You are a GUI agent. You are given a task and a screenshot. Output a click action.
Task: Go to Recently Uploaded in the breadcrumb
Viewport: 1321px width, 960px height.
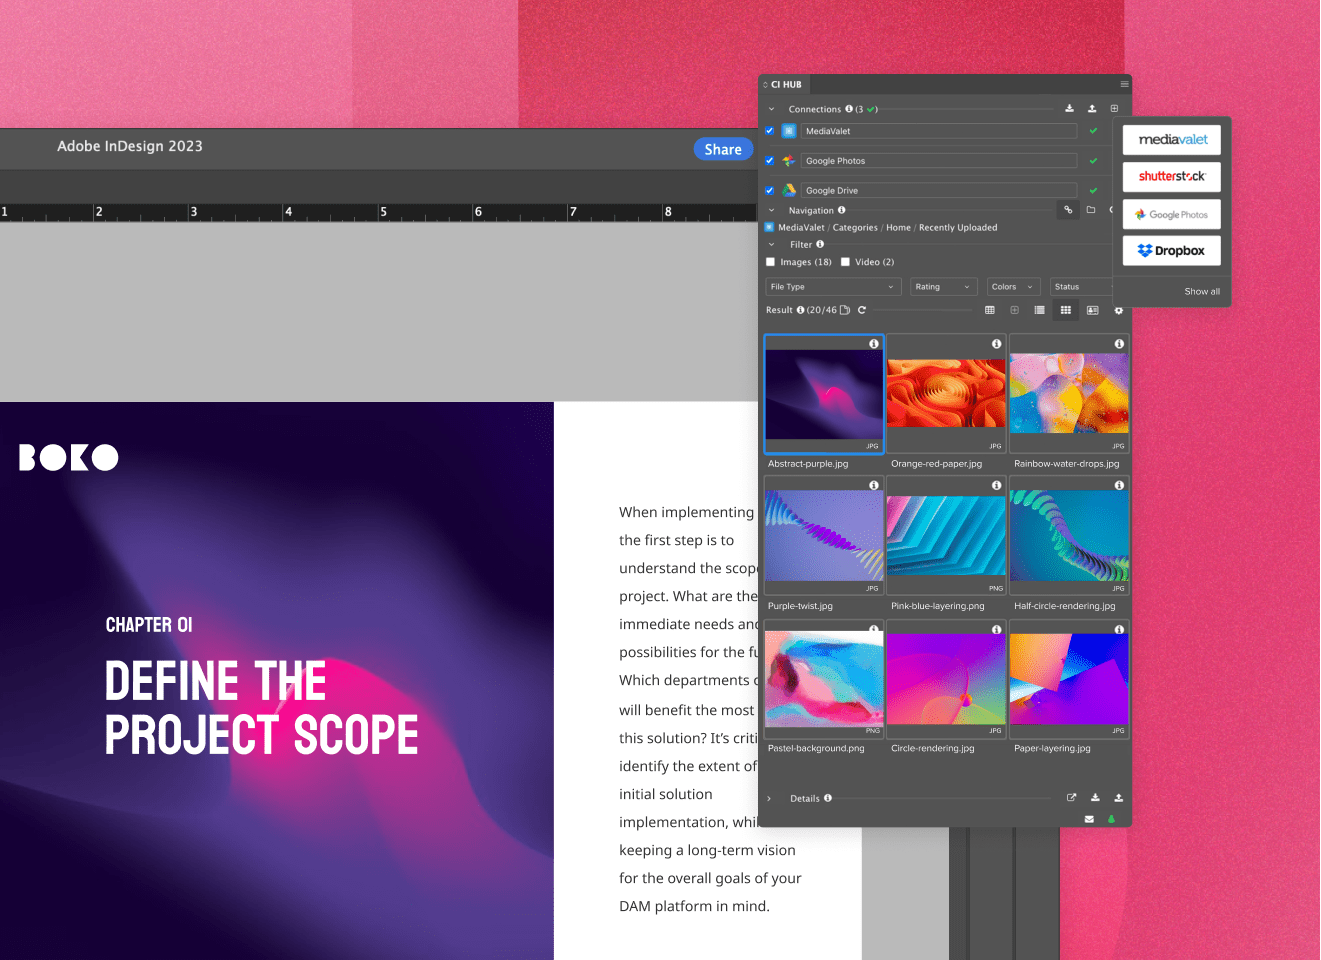click(958, 228)
